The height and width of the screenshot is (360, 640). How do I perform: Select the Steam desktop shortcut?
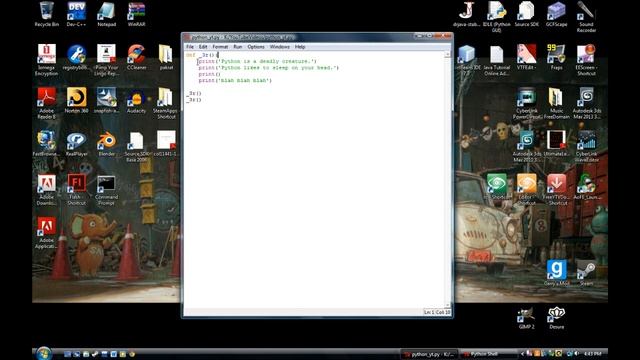pos(586,273)
